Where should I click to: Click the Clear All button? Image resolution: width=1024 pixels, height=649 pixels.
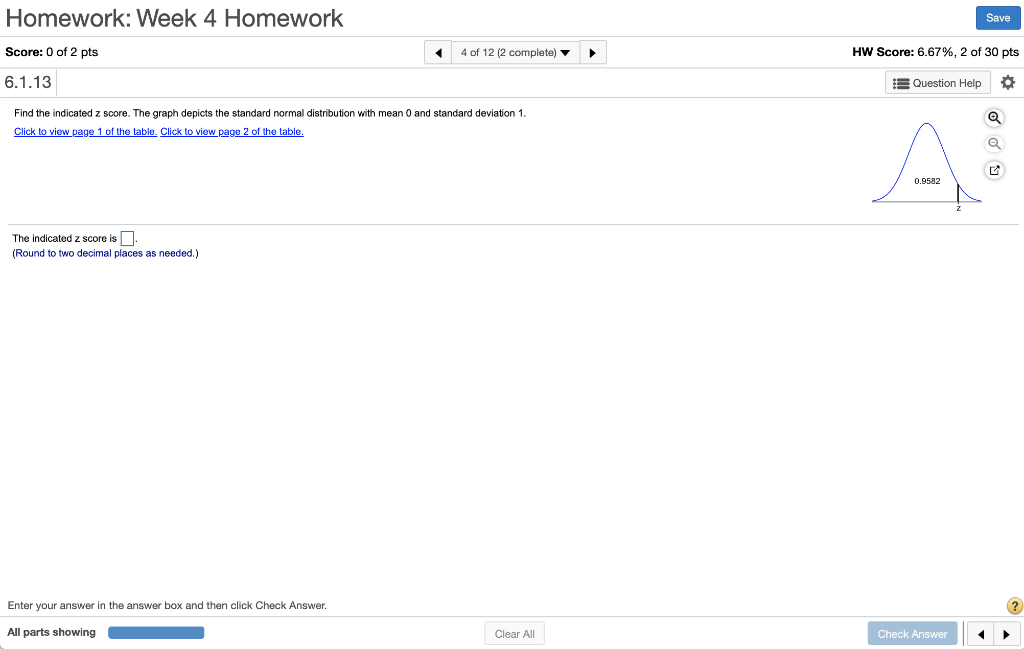click(515, 633)
